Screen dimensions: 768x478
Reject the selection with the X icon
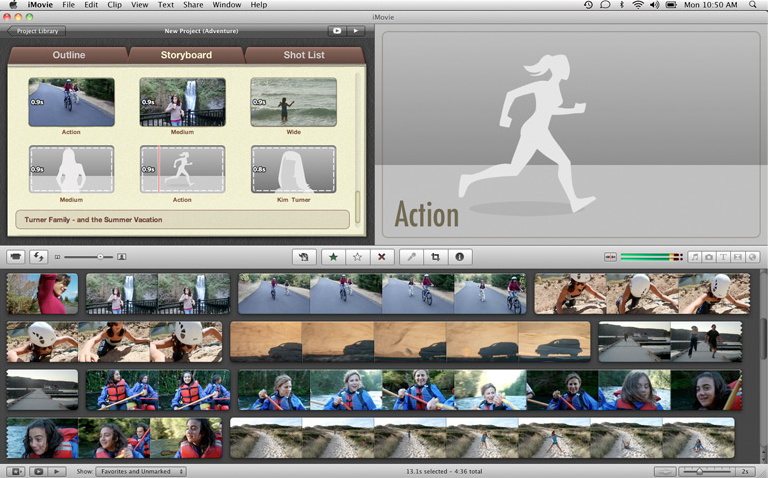(x=381, y=257)
